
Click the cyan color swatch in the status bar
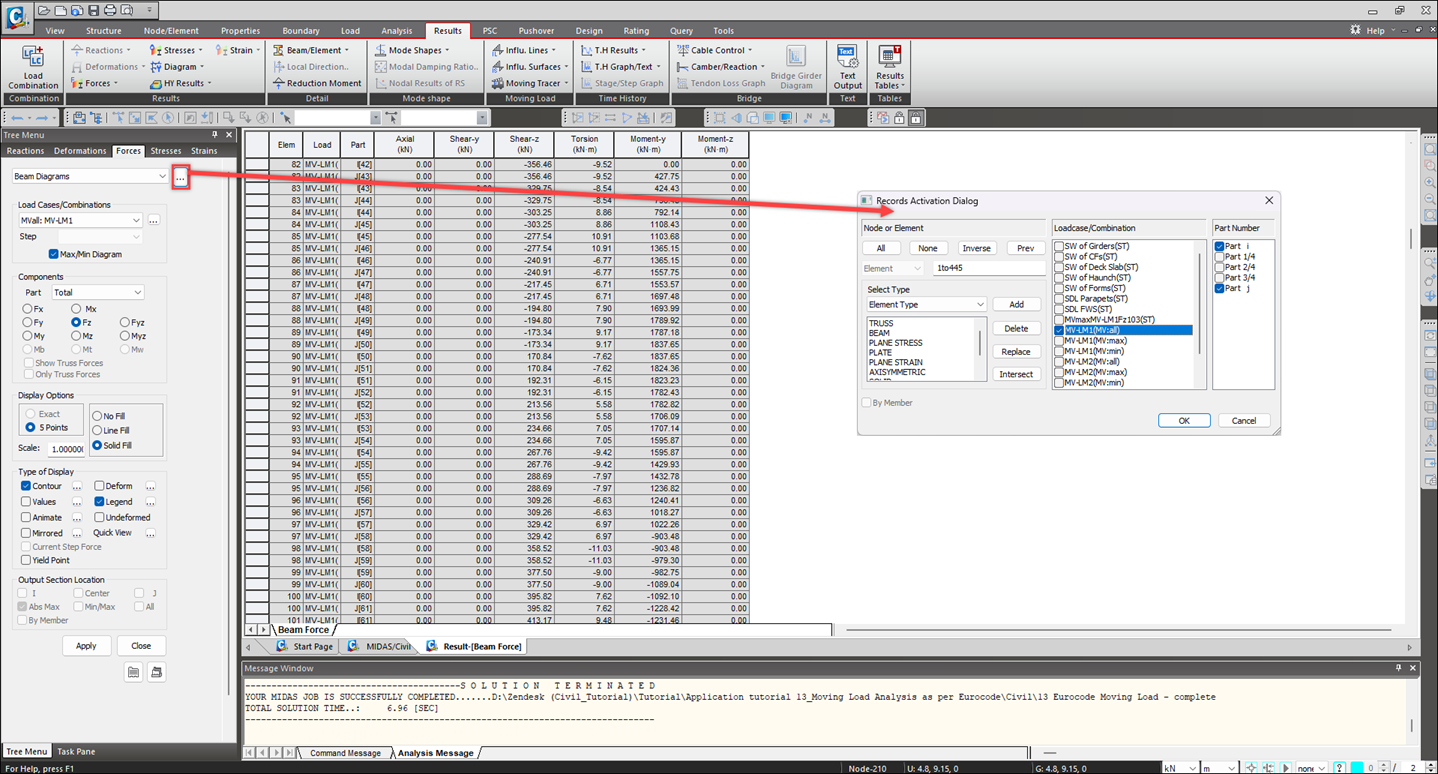(1356, 768)
